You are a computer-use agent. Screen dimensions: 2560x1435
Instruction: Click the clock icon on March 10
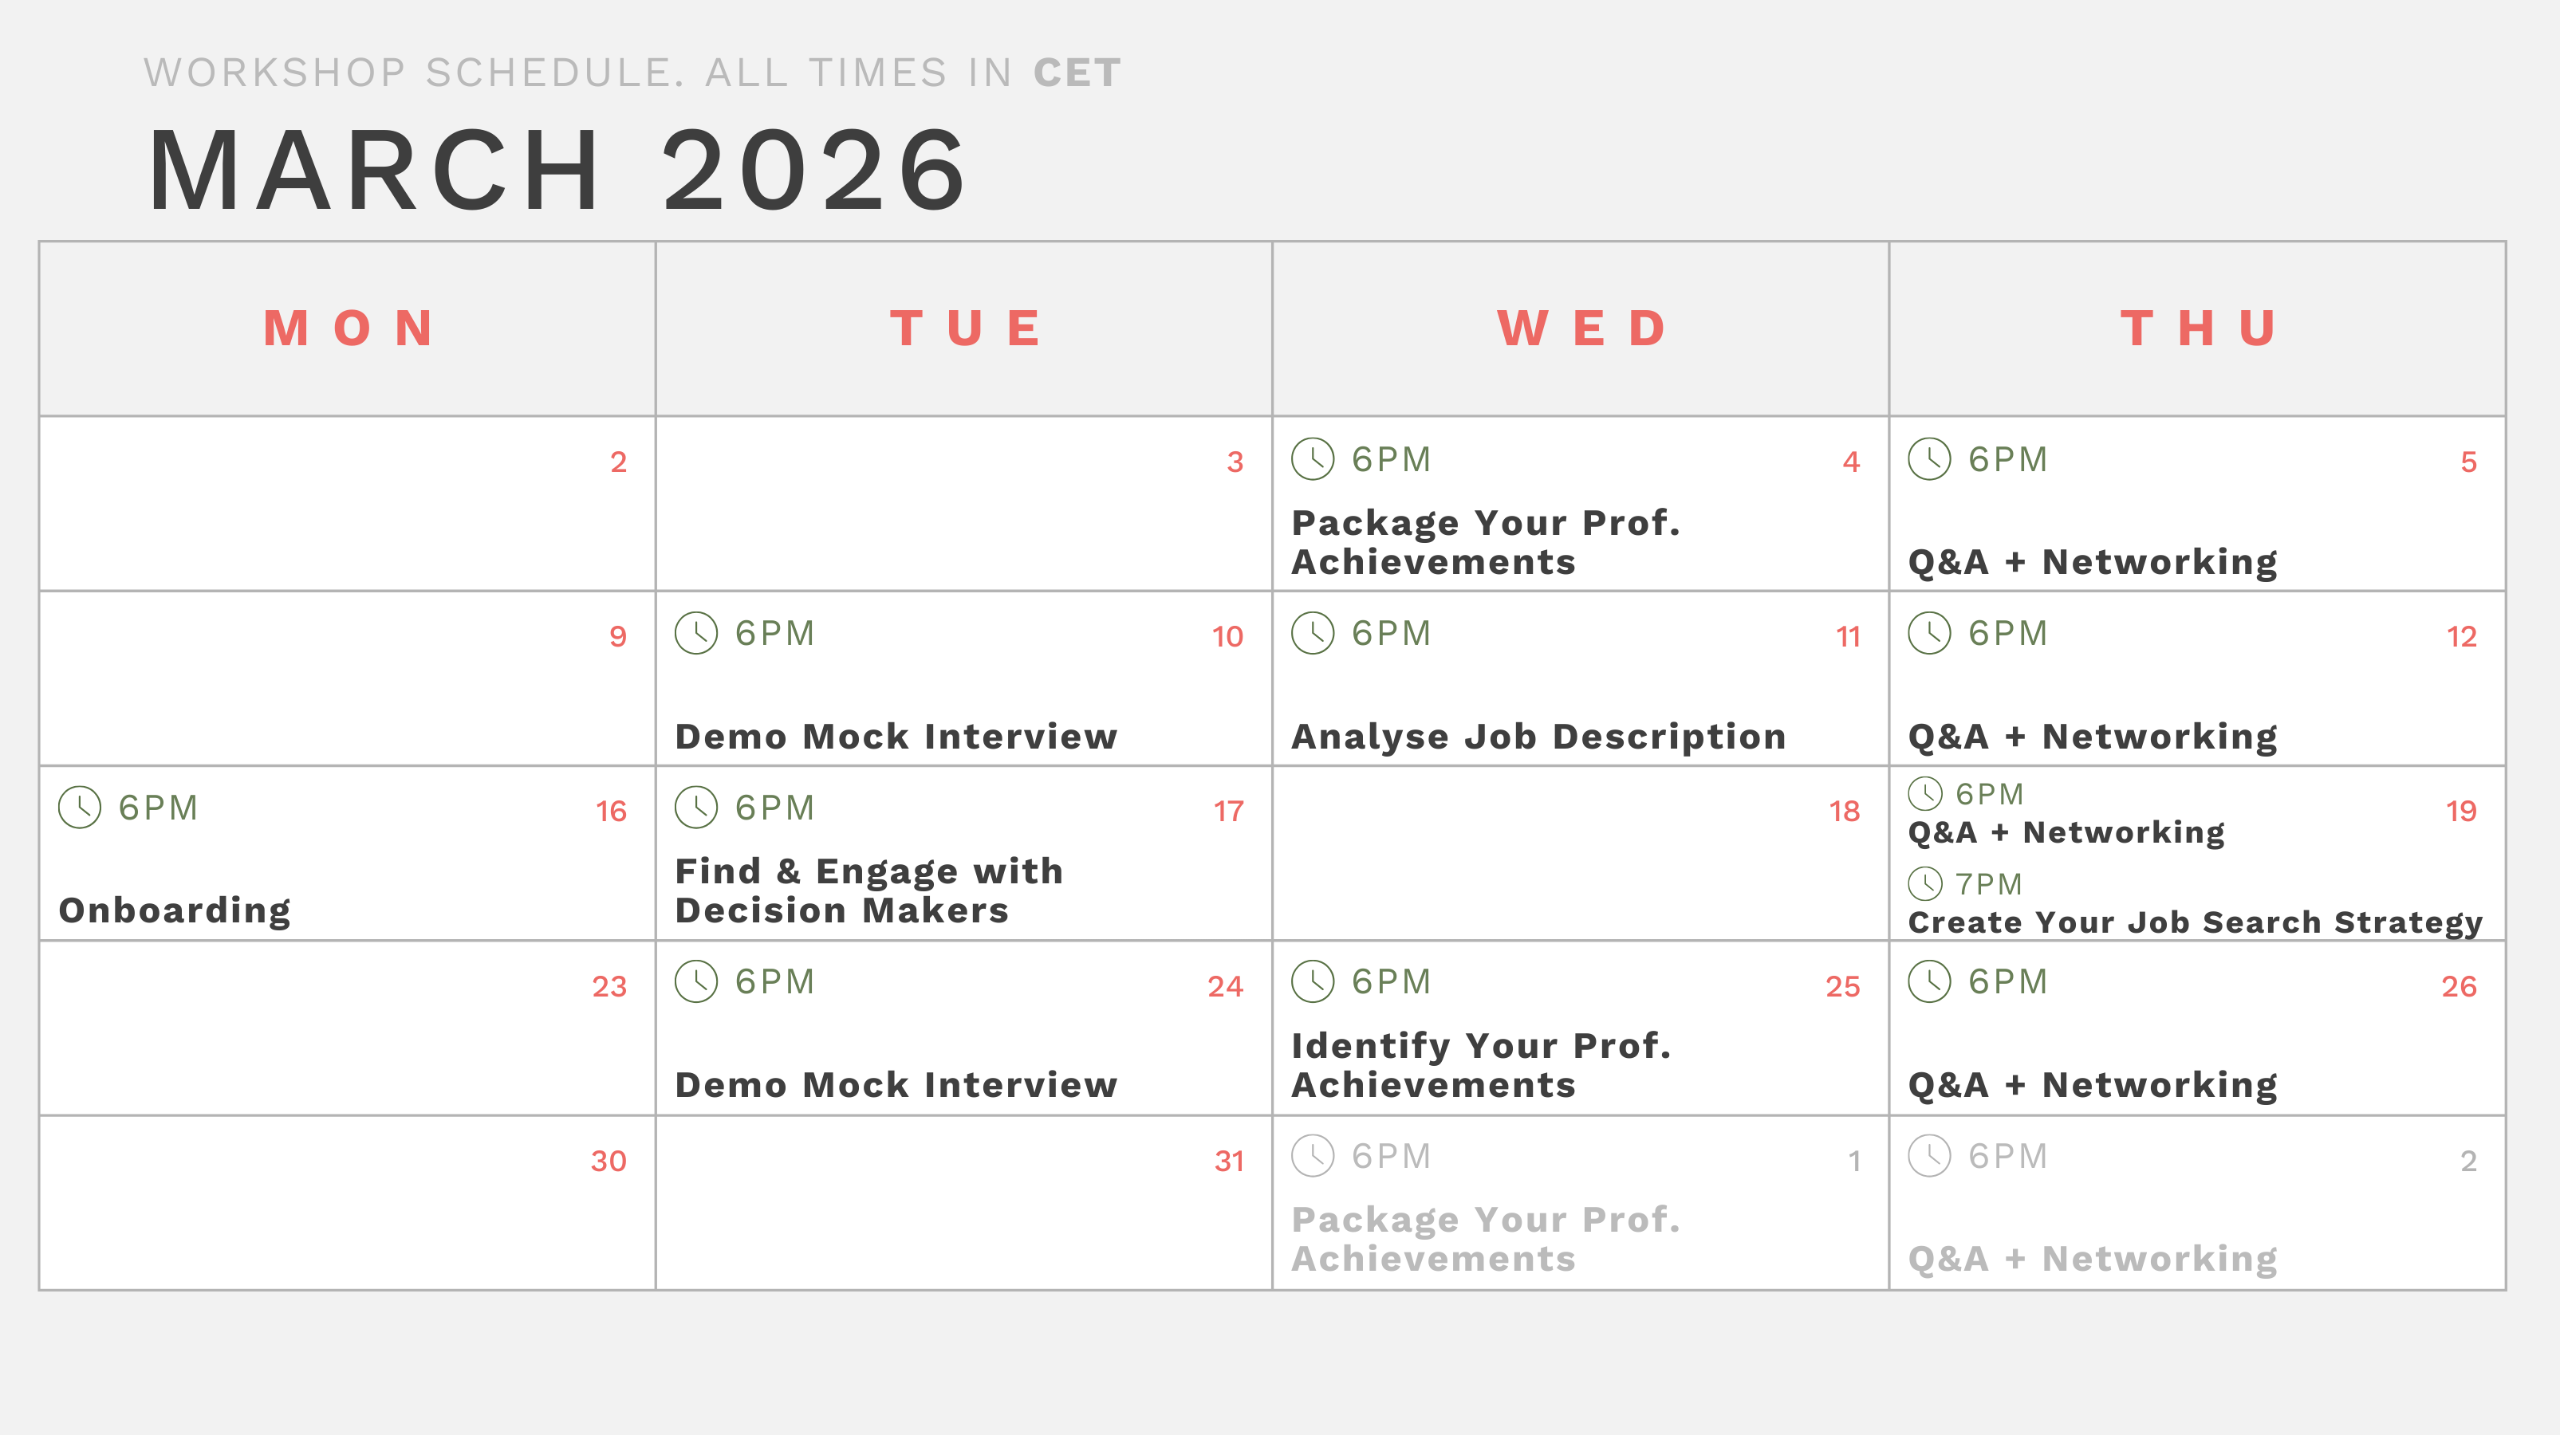(696, 633)
